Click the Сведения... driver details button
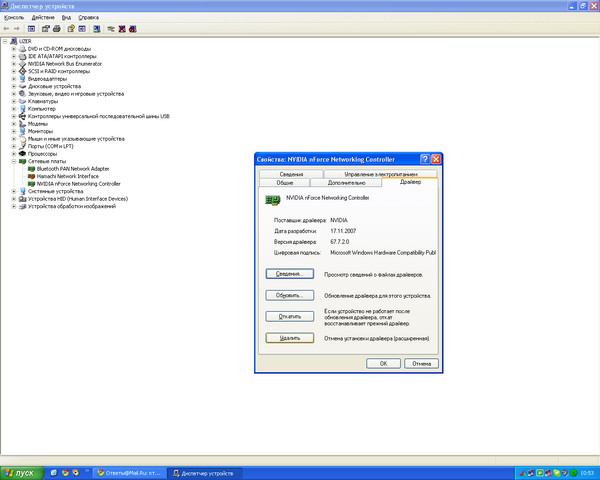The width and height of the screenshot is (600, 480). (x=290, y=274)
